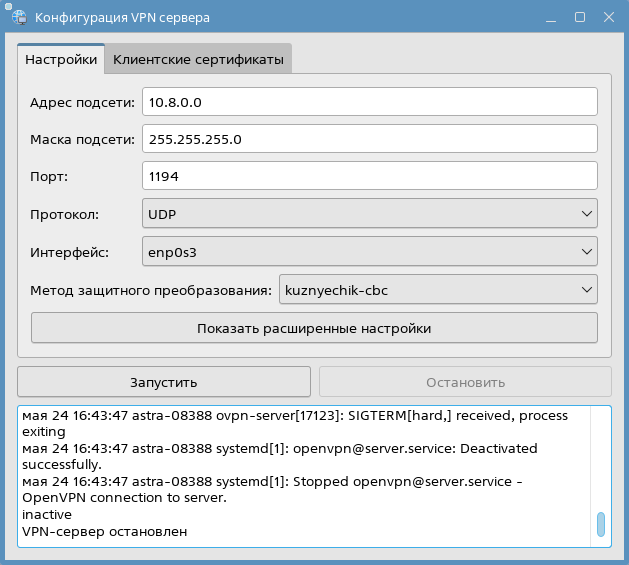The height and width of the screenshot is (565, 629).
Task: Click inside the server log output area
Action: pos(300,475)
